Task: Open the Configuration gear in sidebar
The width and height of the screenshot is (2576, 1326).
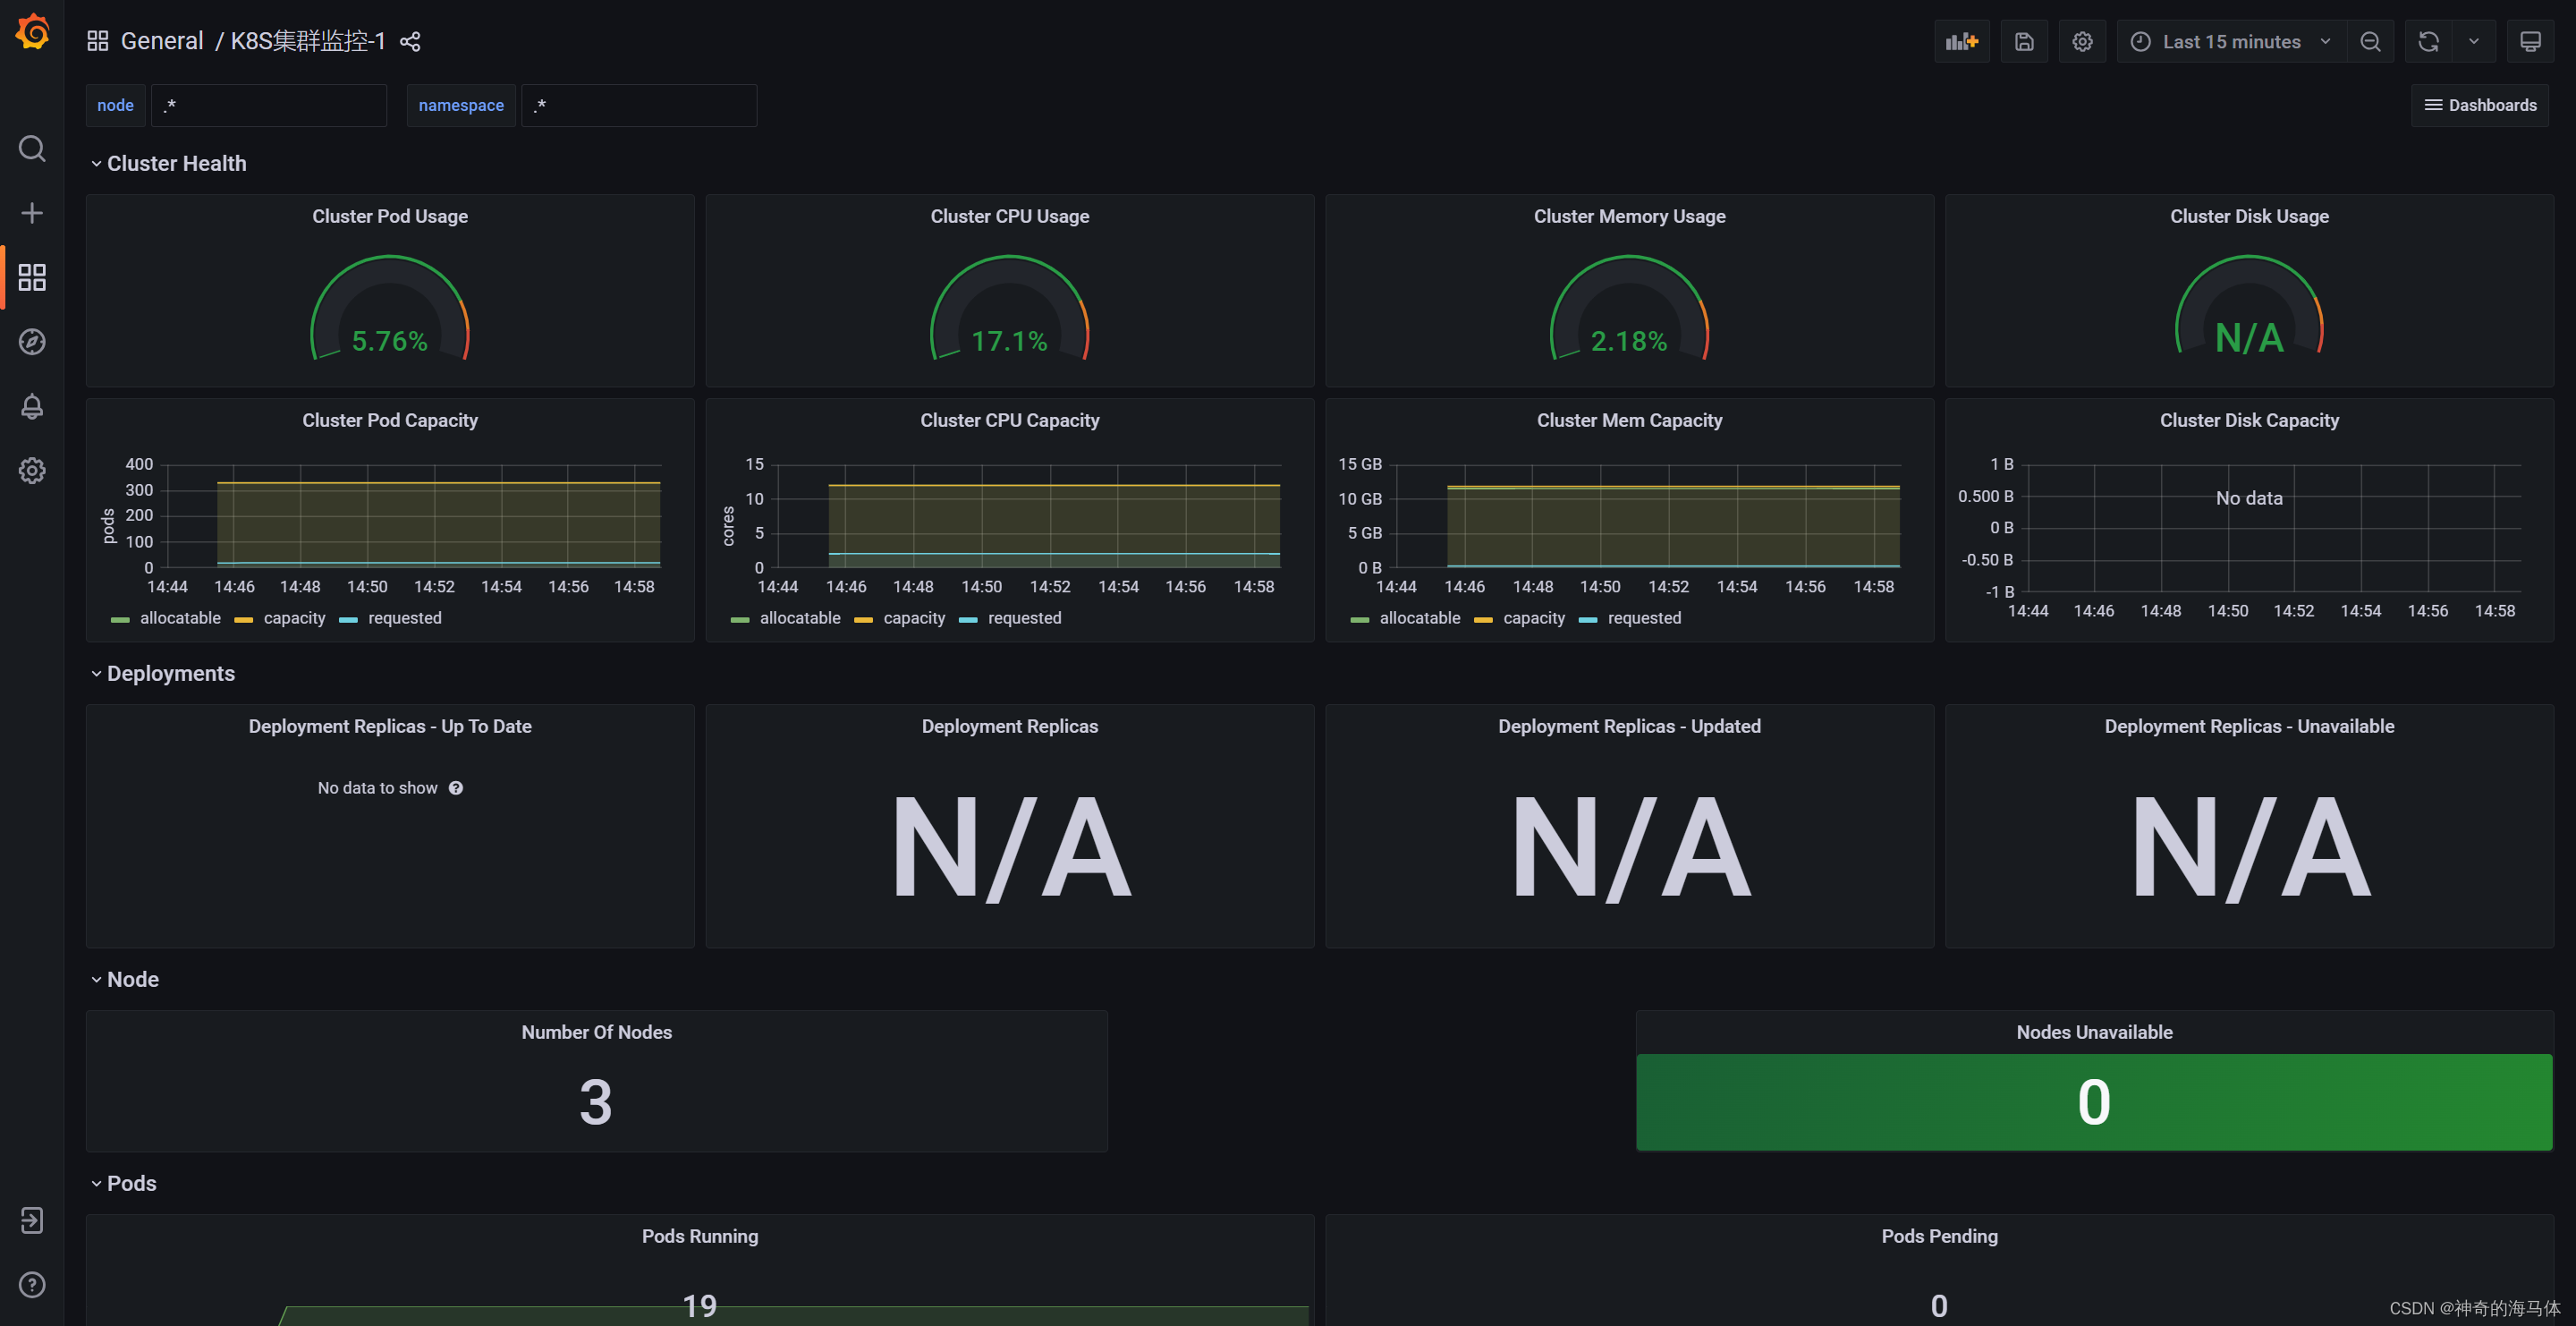Action: (32, 470)
